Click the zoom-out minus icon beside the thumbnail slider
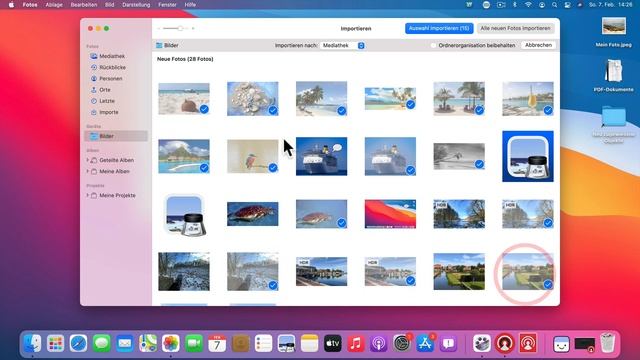Image resolution: width=640 pixels, height=360 pixels. (x=159, y=29)
